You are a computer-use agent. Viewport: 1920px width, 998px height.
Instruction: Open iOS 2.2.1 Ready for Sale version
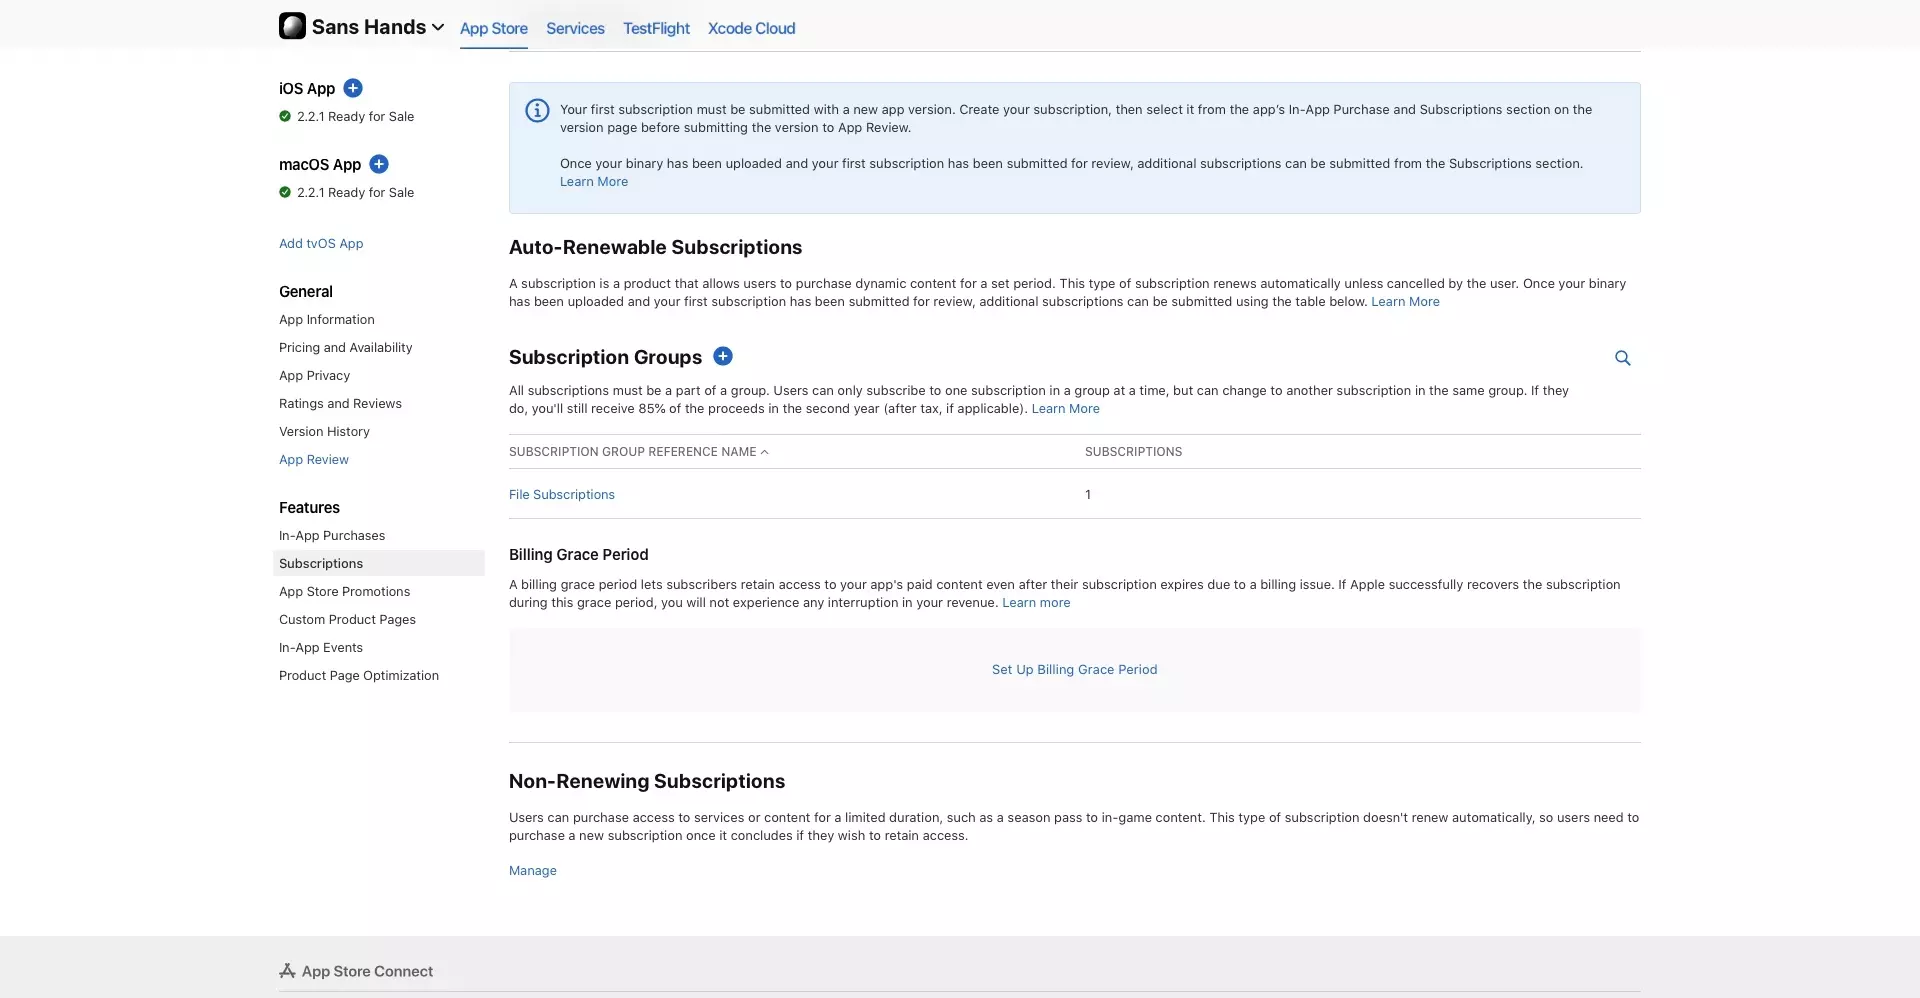355,116
